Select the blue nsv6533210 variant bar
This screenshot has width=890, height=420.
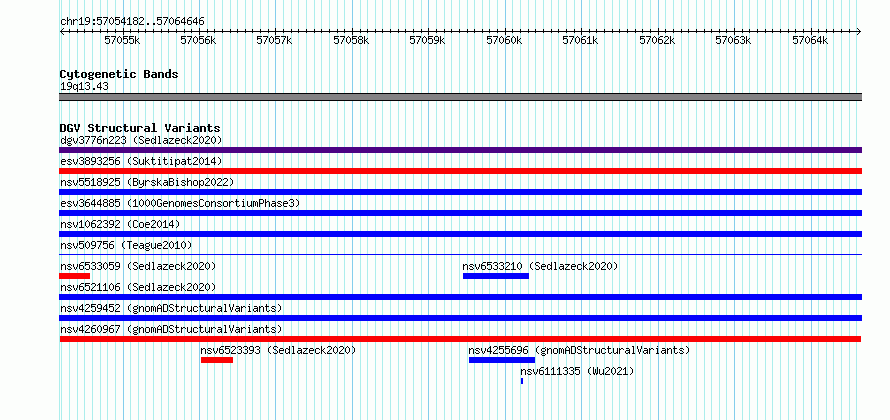tap(496, 276)
